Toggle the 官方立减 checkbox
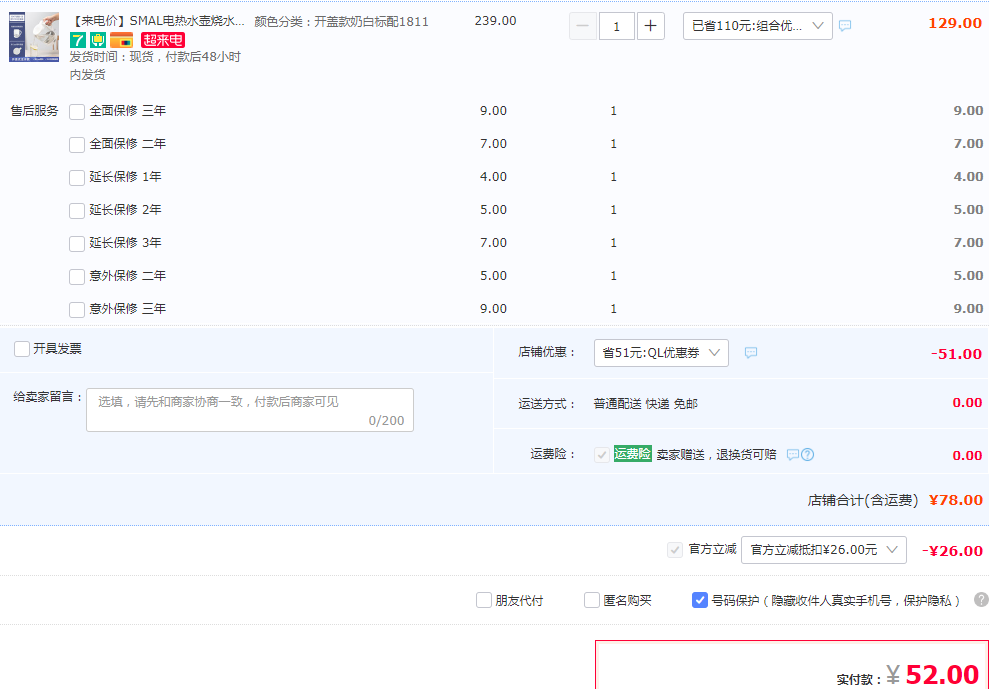This screenshot has width=1001, height=689. pyautogui.click(x=675, y=550)
